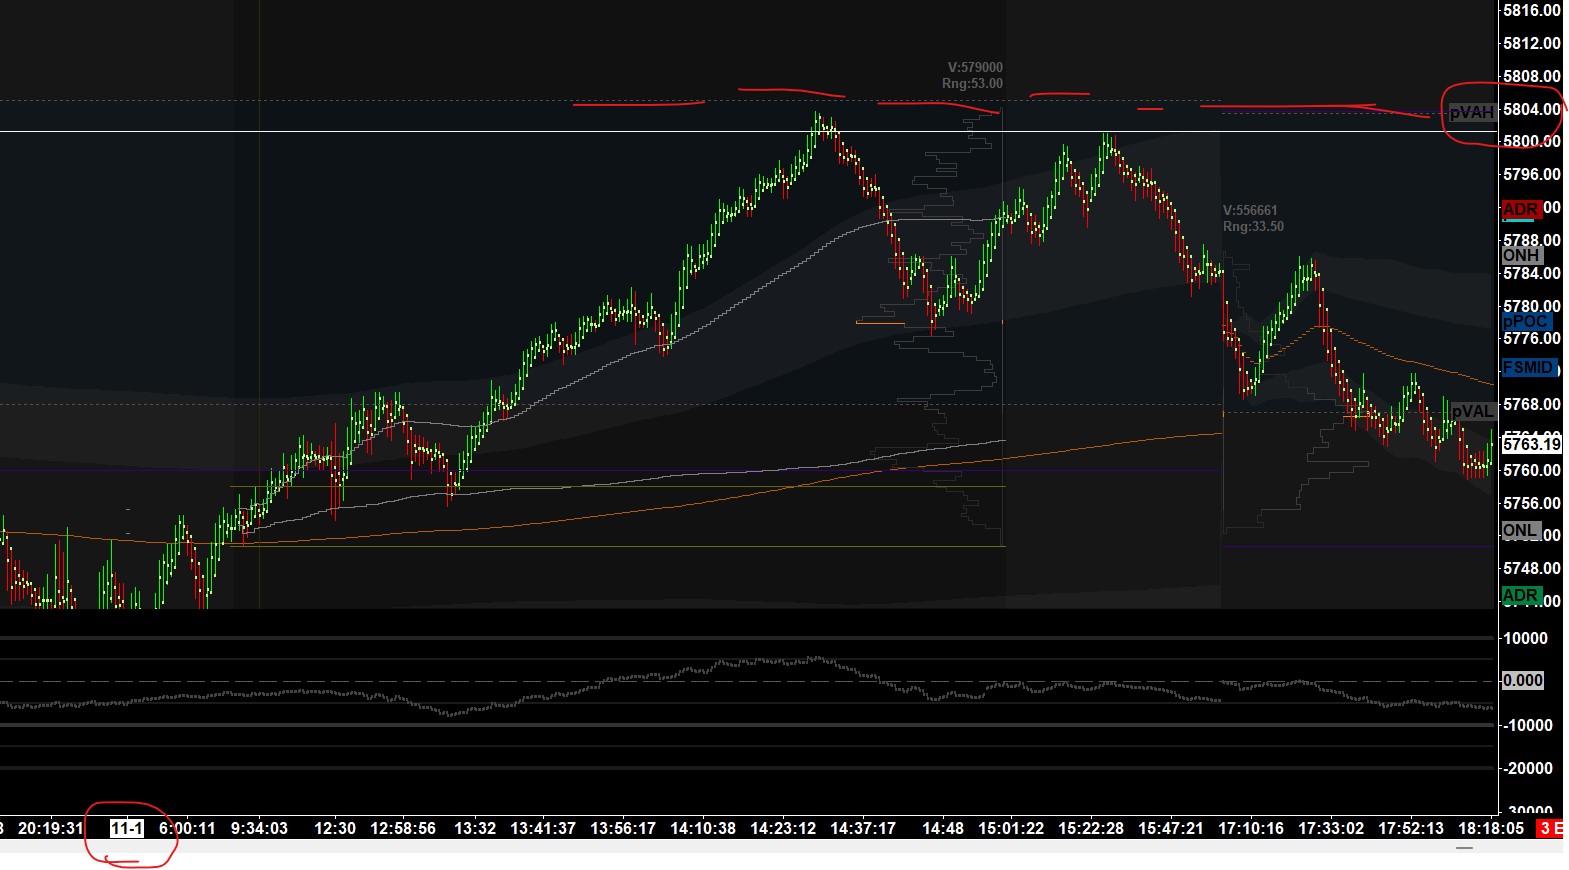Click the current price 5763.19 marker
The height and width of the screenshot is (870, 1569).
[x=1532, y=443]
